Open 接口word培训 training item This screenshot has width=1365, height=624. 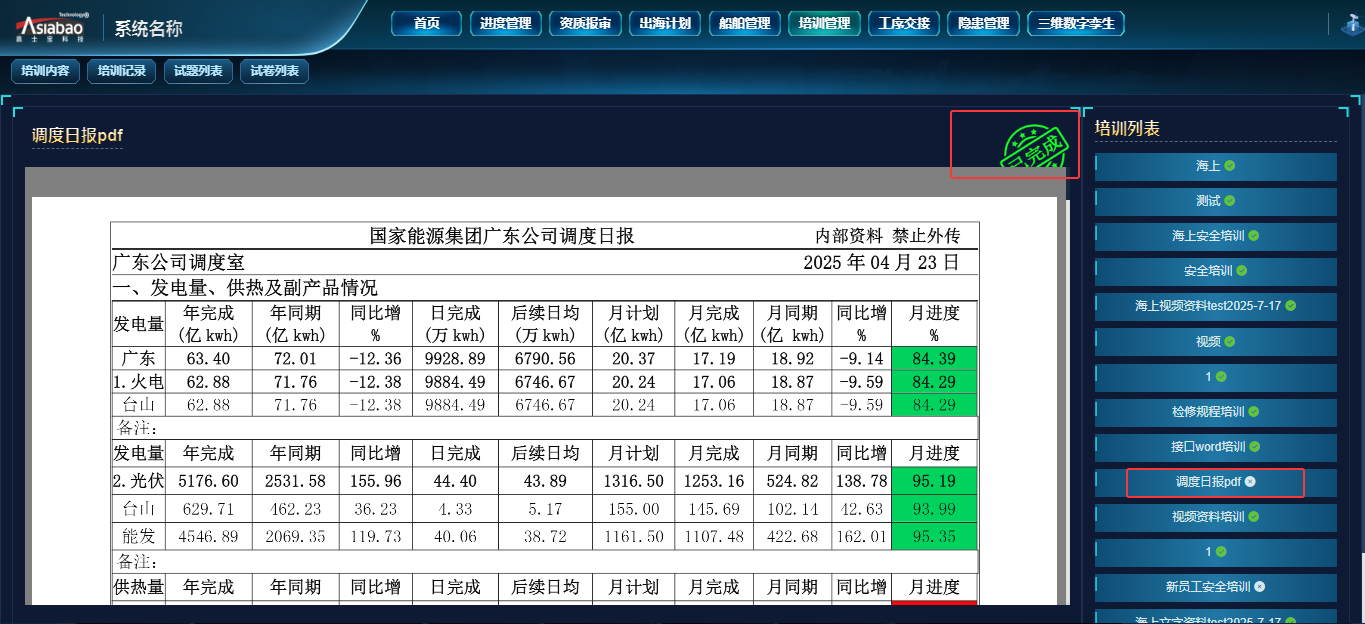point(1216,446)
